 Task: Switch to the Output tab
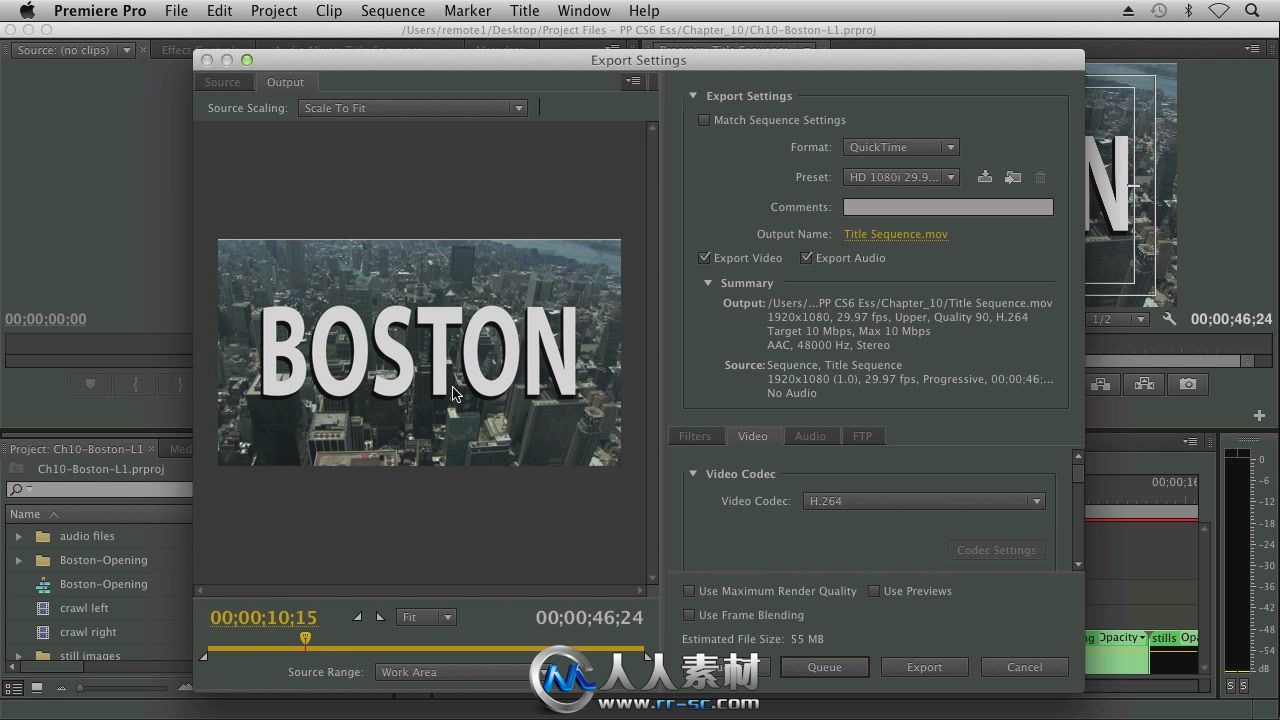tap(285, 82)
